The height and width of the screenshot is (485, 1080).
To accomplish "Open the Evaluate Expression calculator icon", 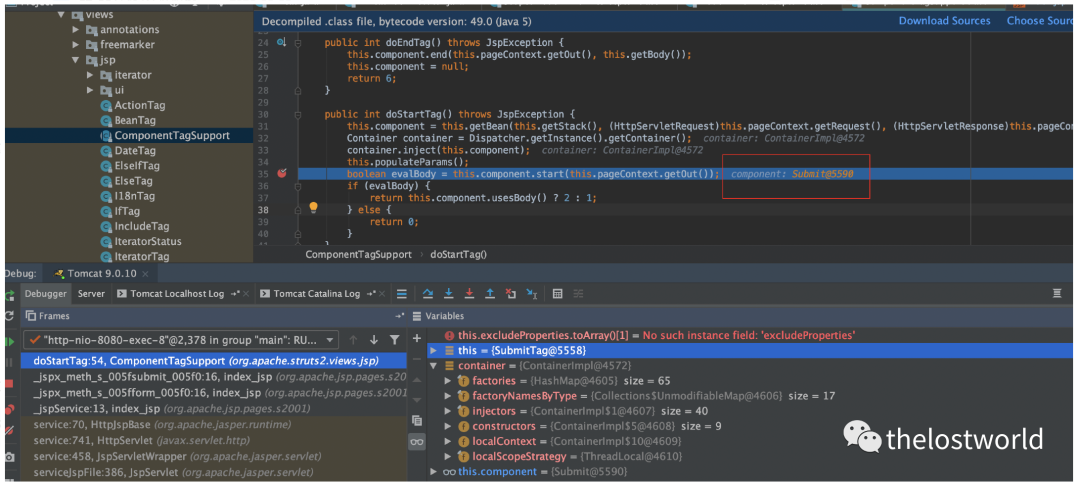I will (x=557, y=294).
